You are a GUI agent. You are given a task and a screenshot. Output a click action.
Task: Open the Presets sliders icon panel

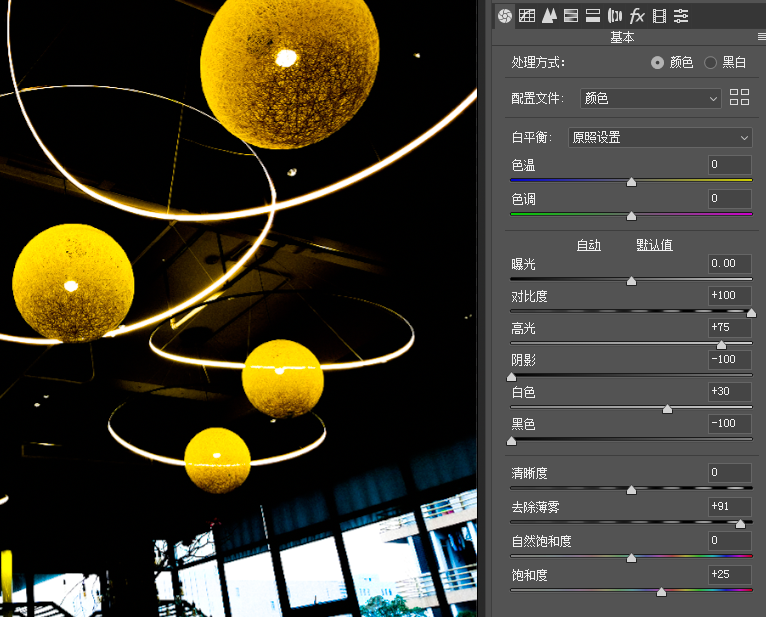point(681,15)
